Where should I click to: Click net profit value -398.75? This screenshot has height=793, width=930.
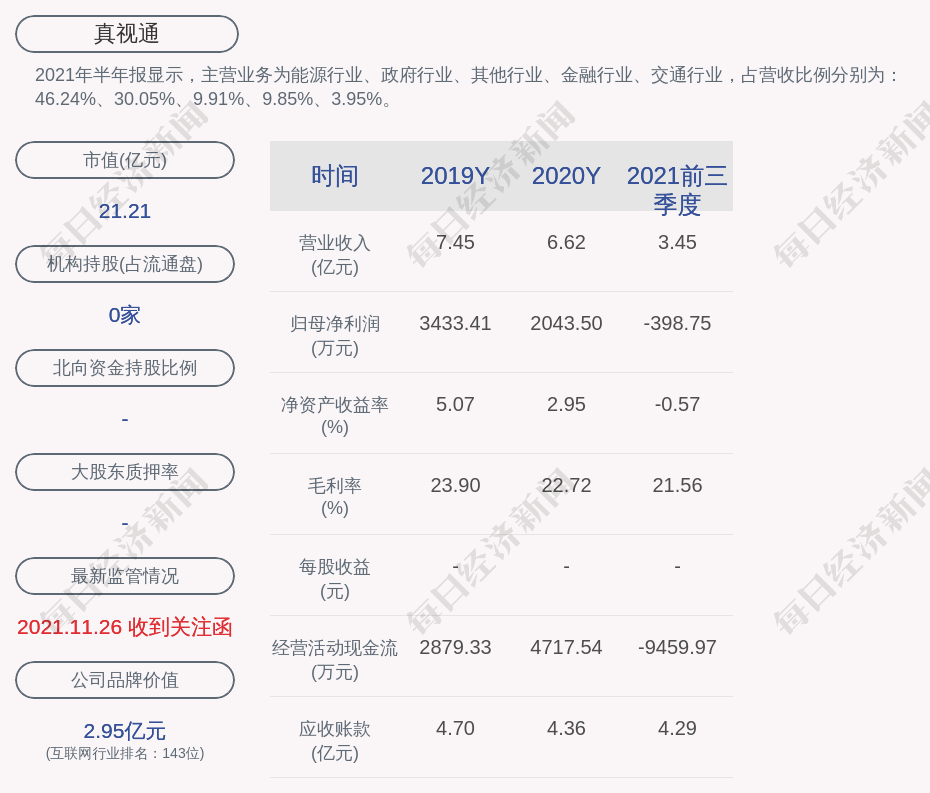coord(677,323)
